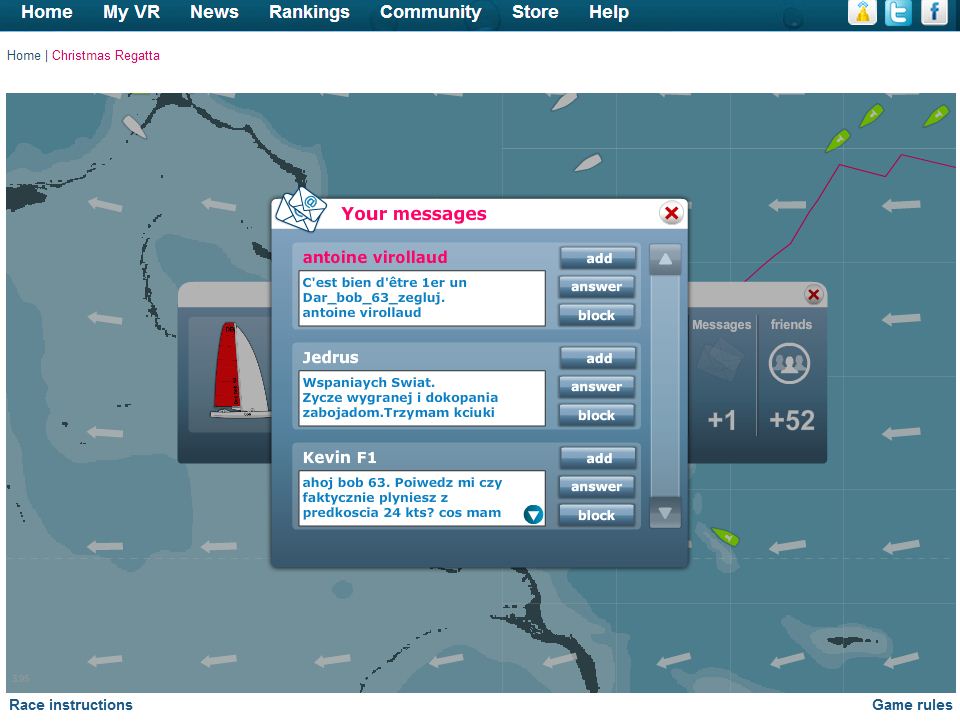Answer antoine virollaud's message
This screenshot has width=960, height=725.
[x=596, y=287]
